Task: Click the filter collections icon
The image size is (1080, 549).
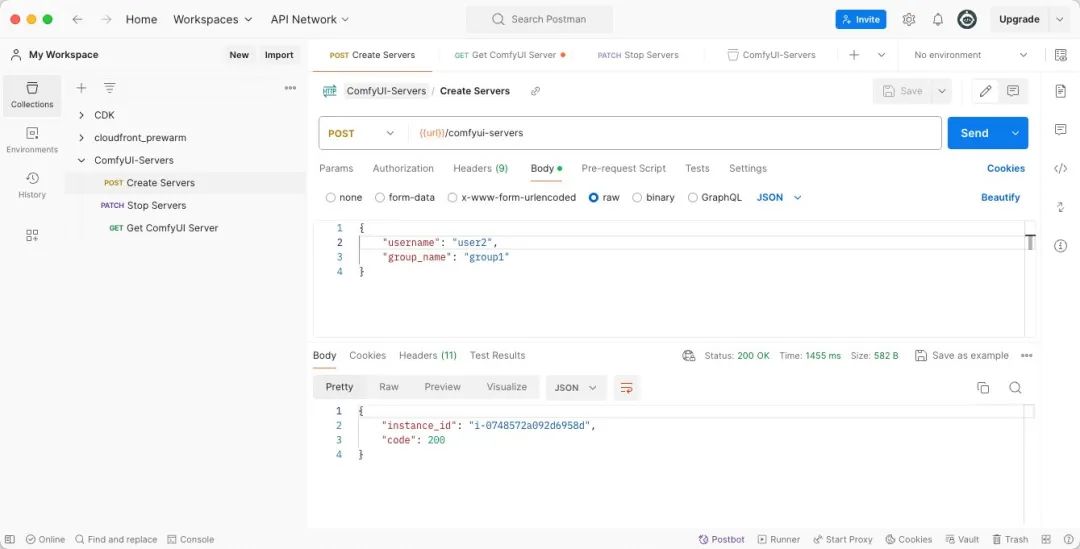Action: (x=110, y=87)
